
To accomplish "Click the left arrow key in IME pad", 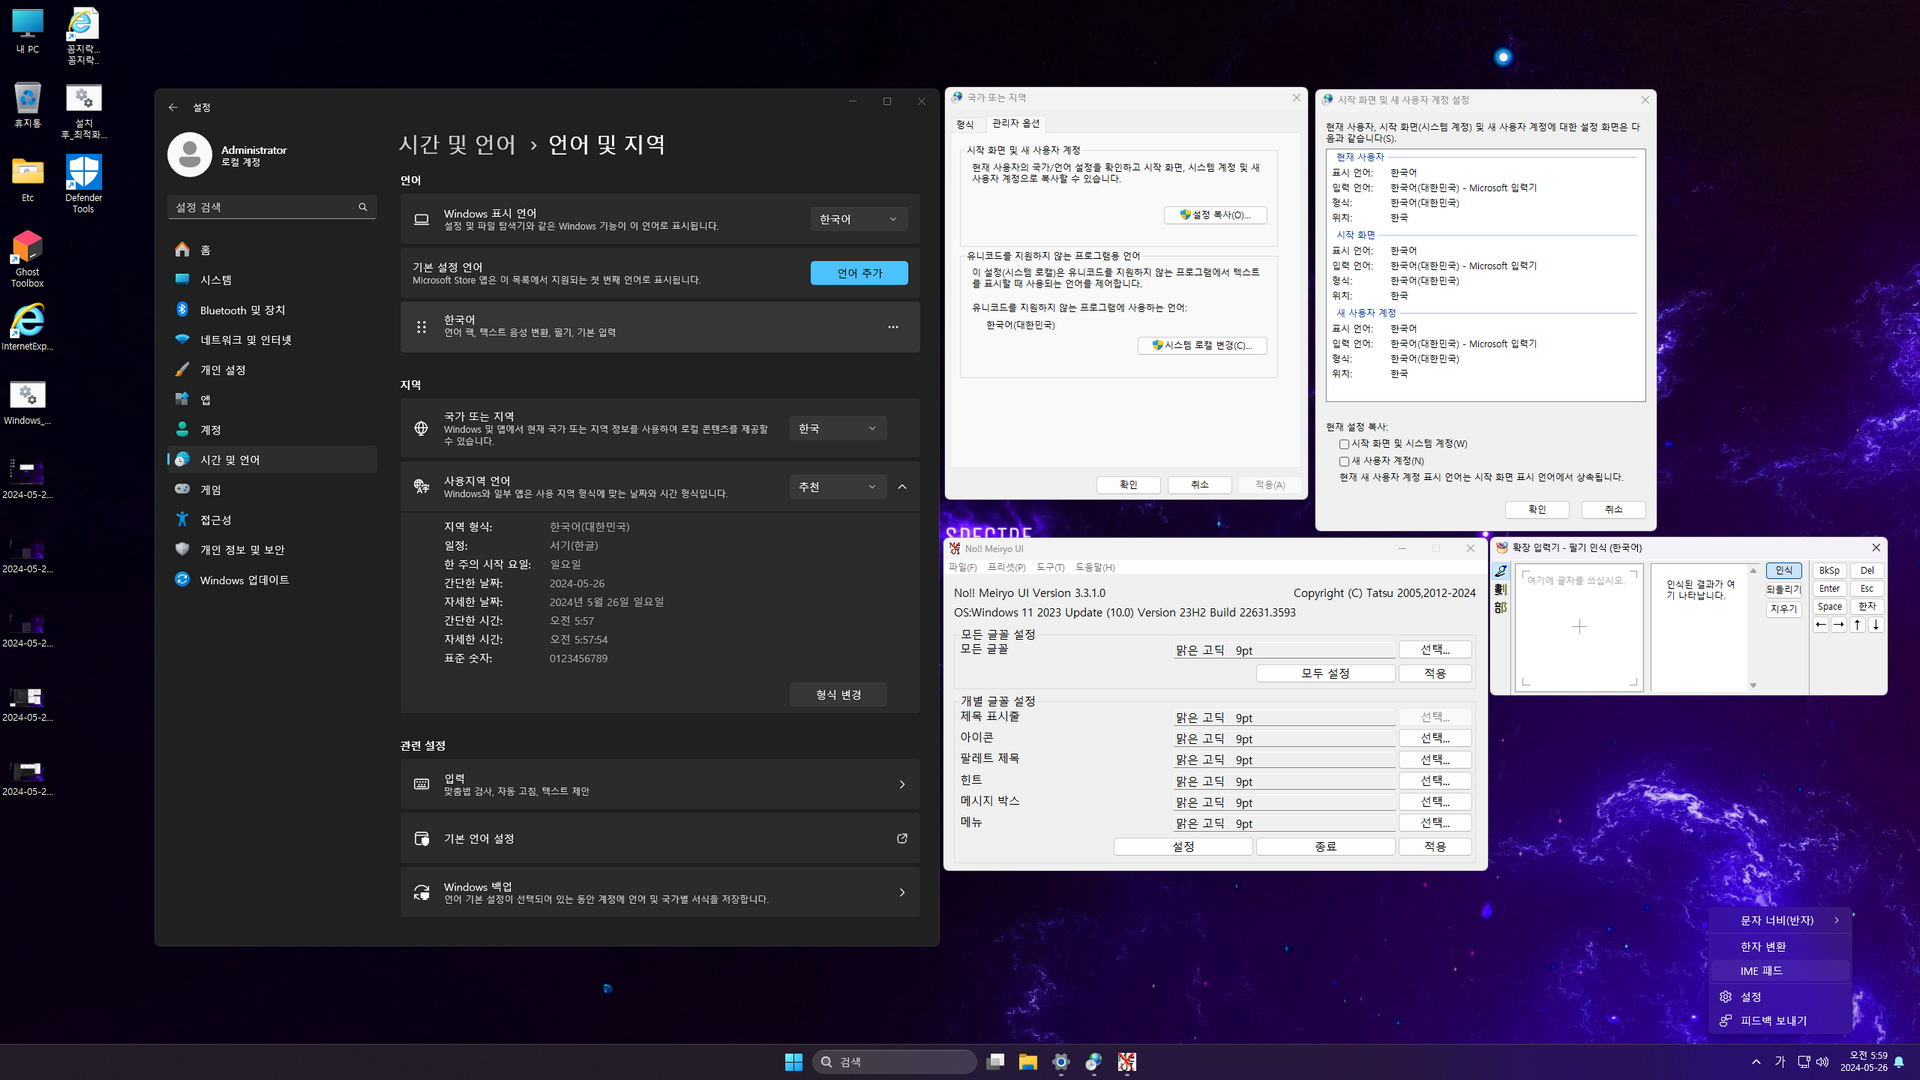I will pyautogui.click(x=1821, y=625).
